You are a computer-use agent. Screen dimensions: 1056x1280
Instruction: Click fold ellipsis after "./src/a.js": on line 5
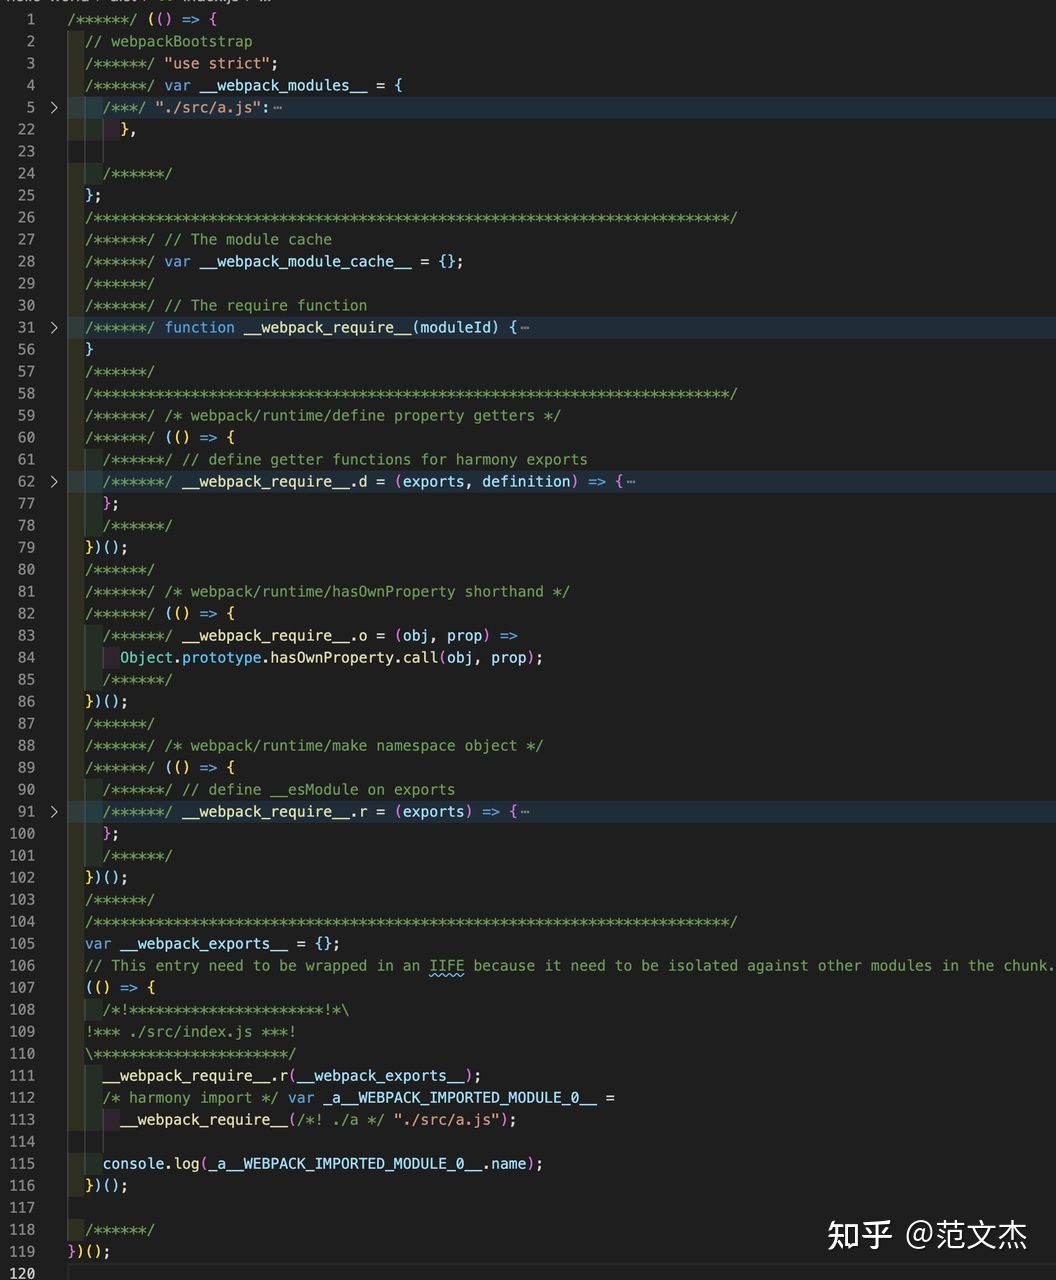click(277, 107)
